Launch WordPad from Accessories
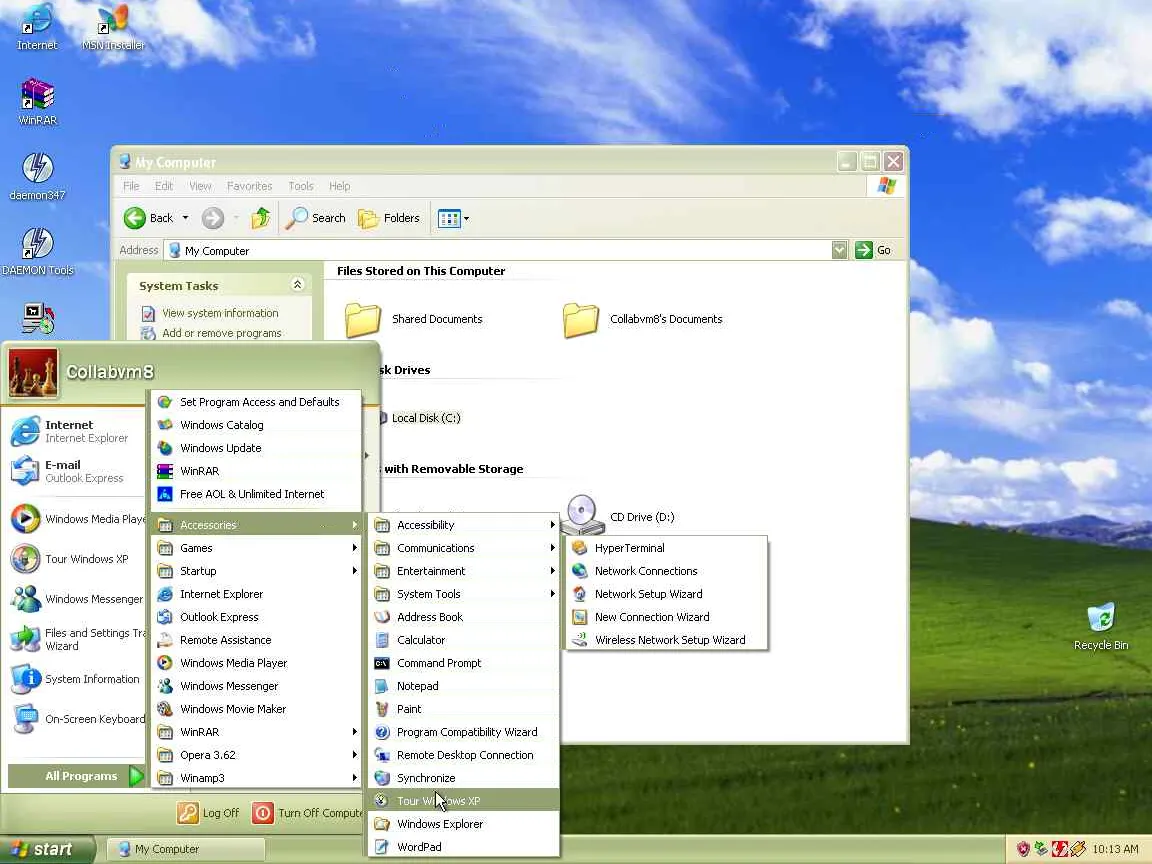The height and width of the screenshot is (864, 1152). (464, 847)
